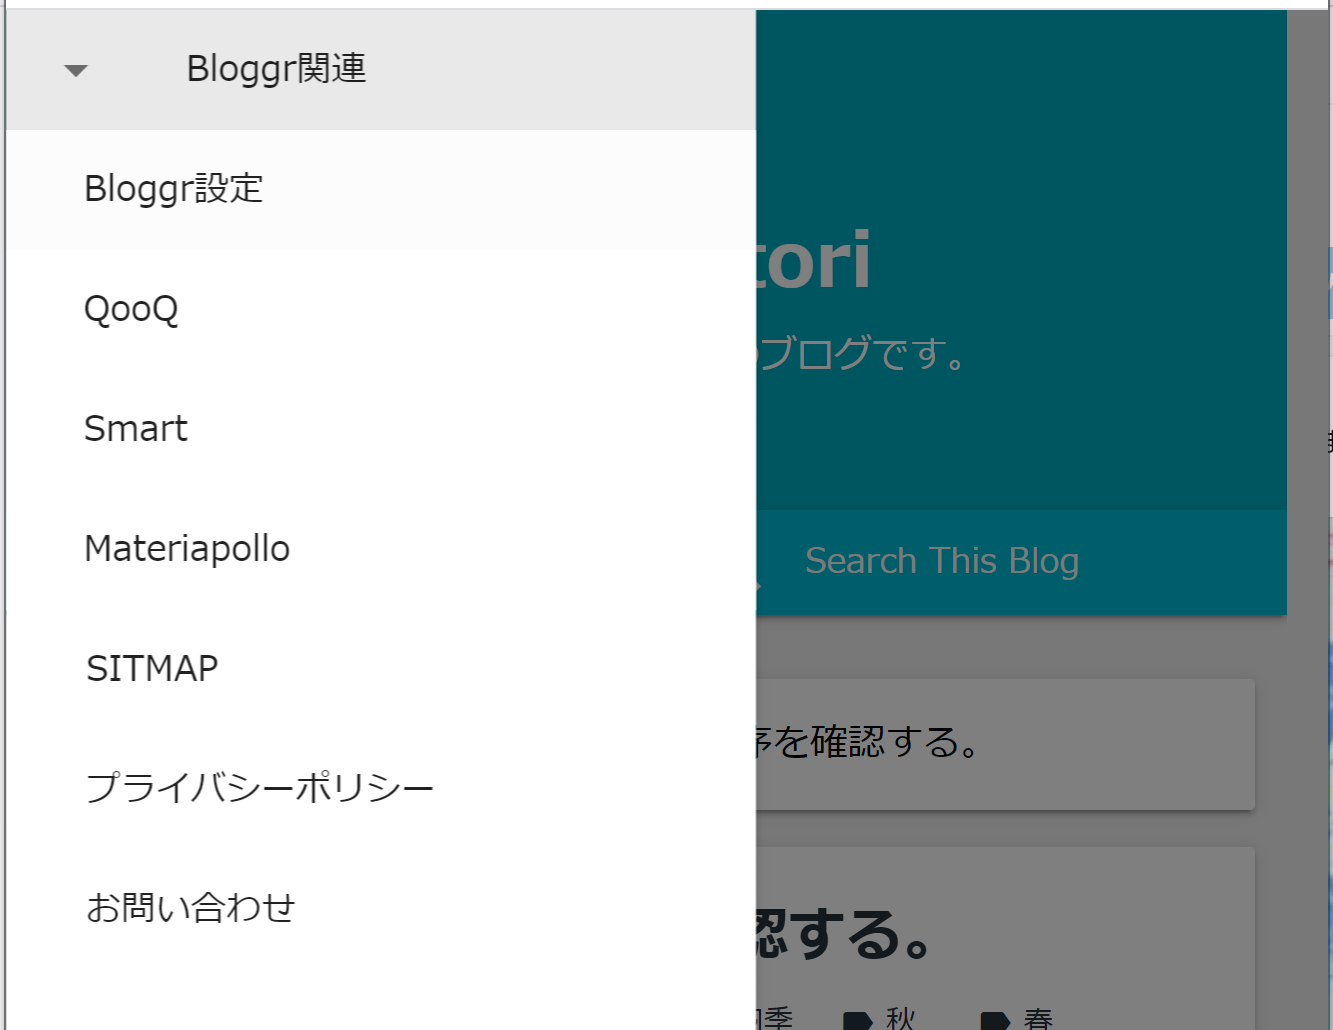Screen dimensions: 1333x1030
Task: Open the blog title ending in 'tori'
Action: click(x=813, y=260)
